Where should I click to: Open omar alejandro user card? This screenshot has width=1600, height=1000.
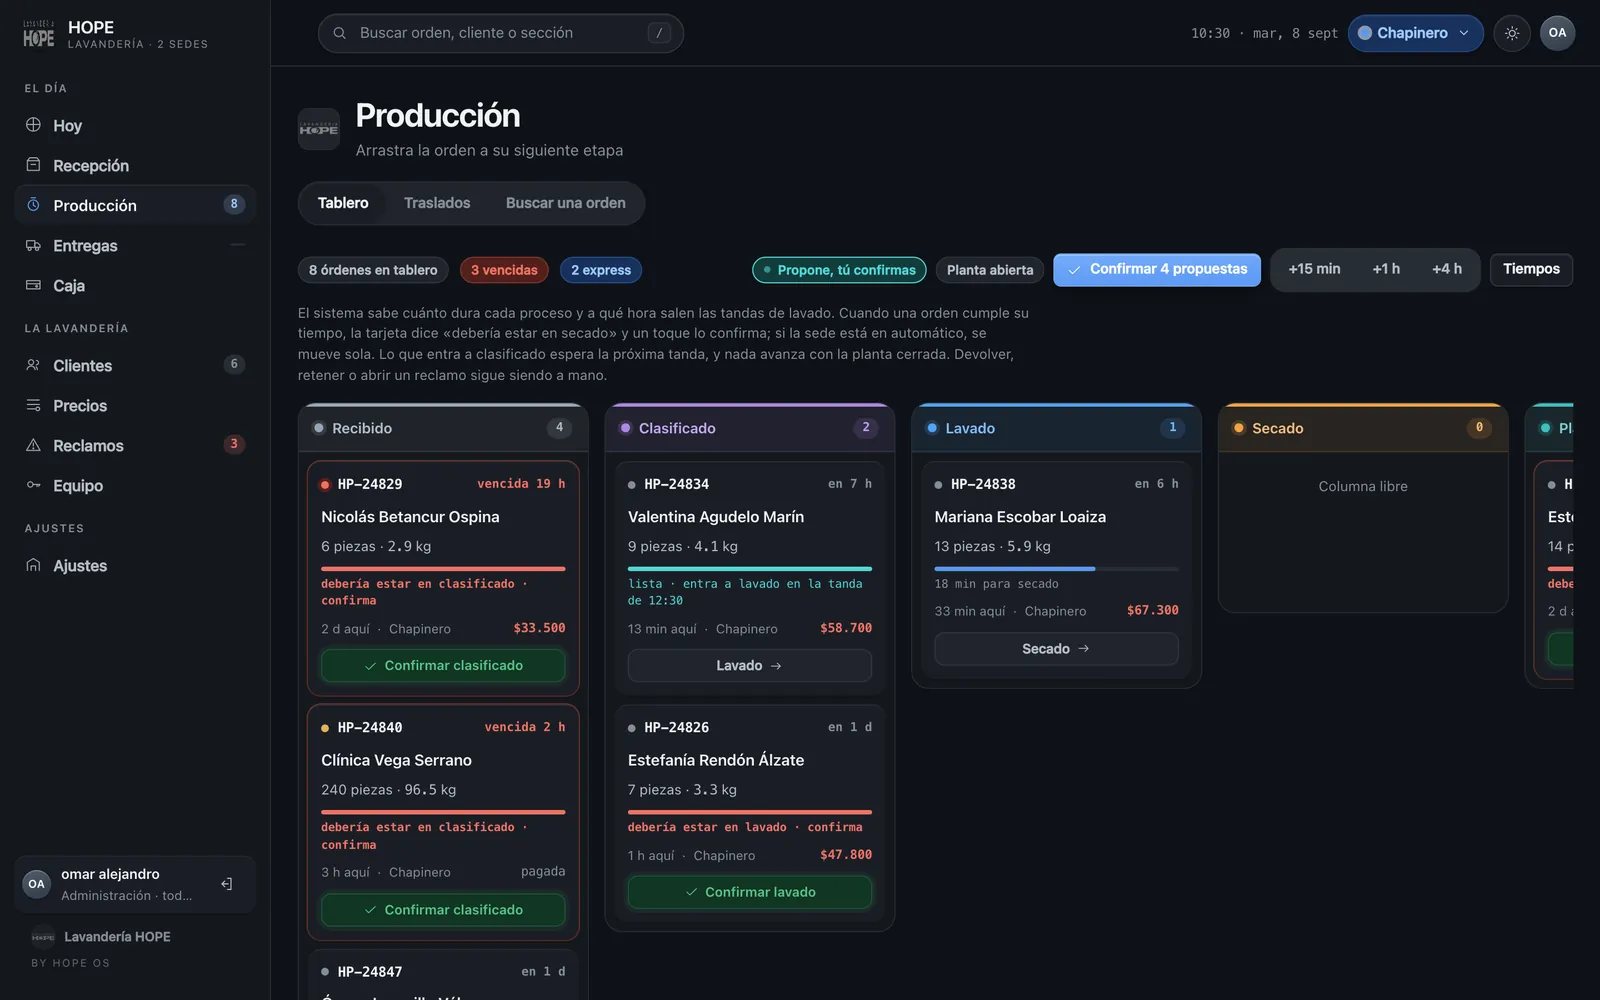point(135,884)
